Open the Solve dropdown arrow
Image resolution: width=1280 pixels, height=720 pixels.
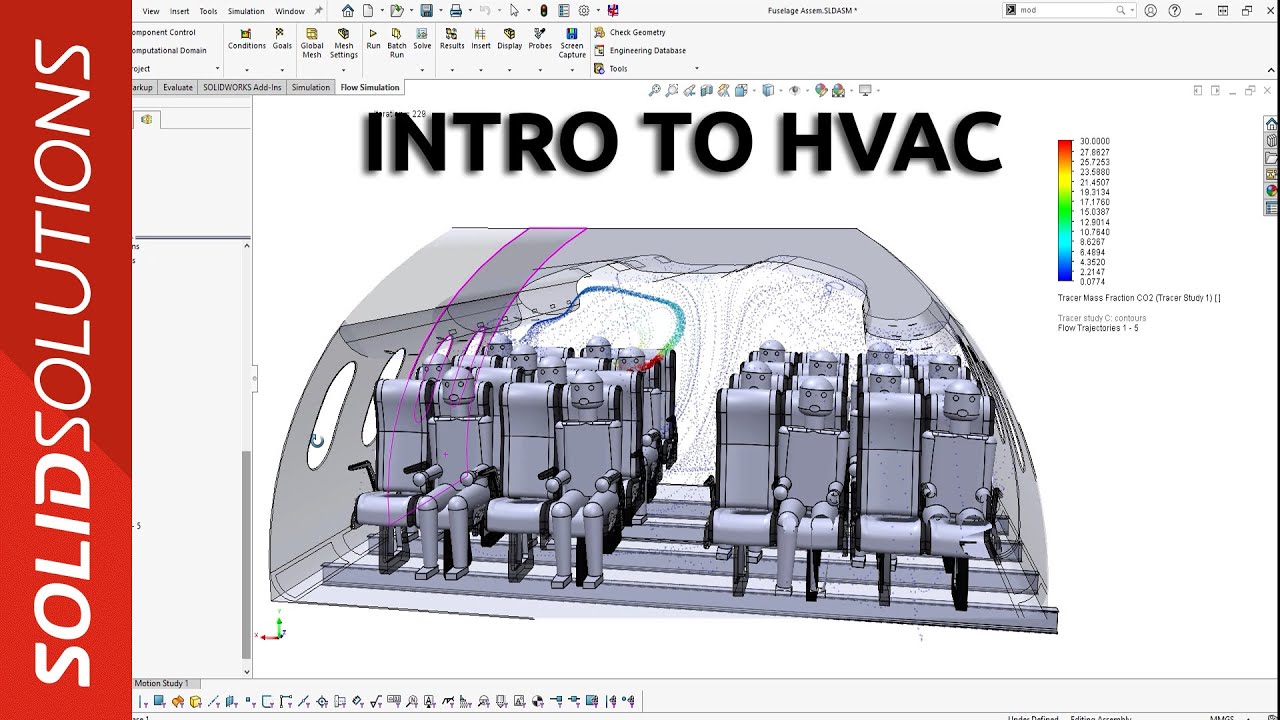(x=422, y=70)
